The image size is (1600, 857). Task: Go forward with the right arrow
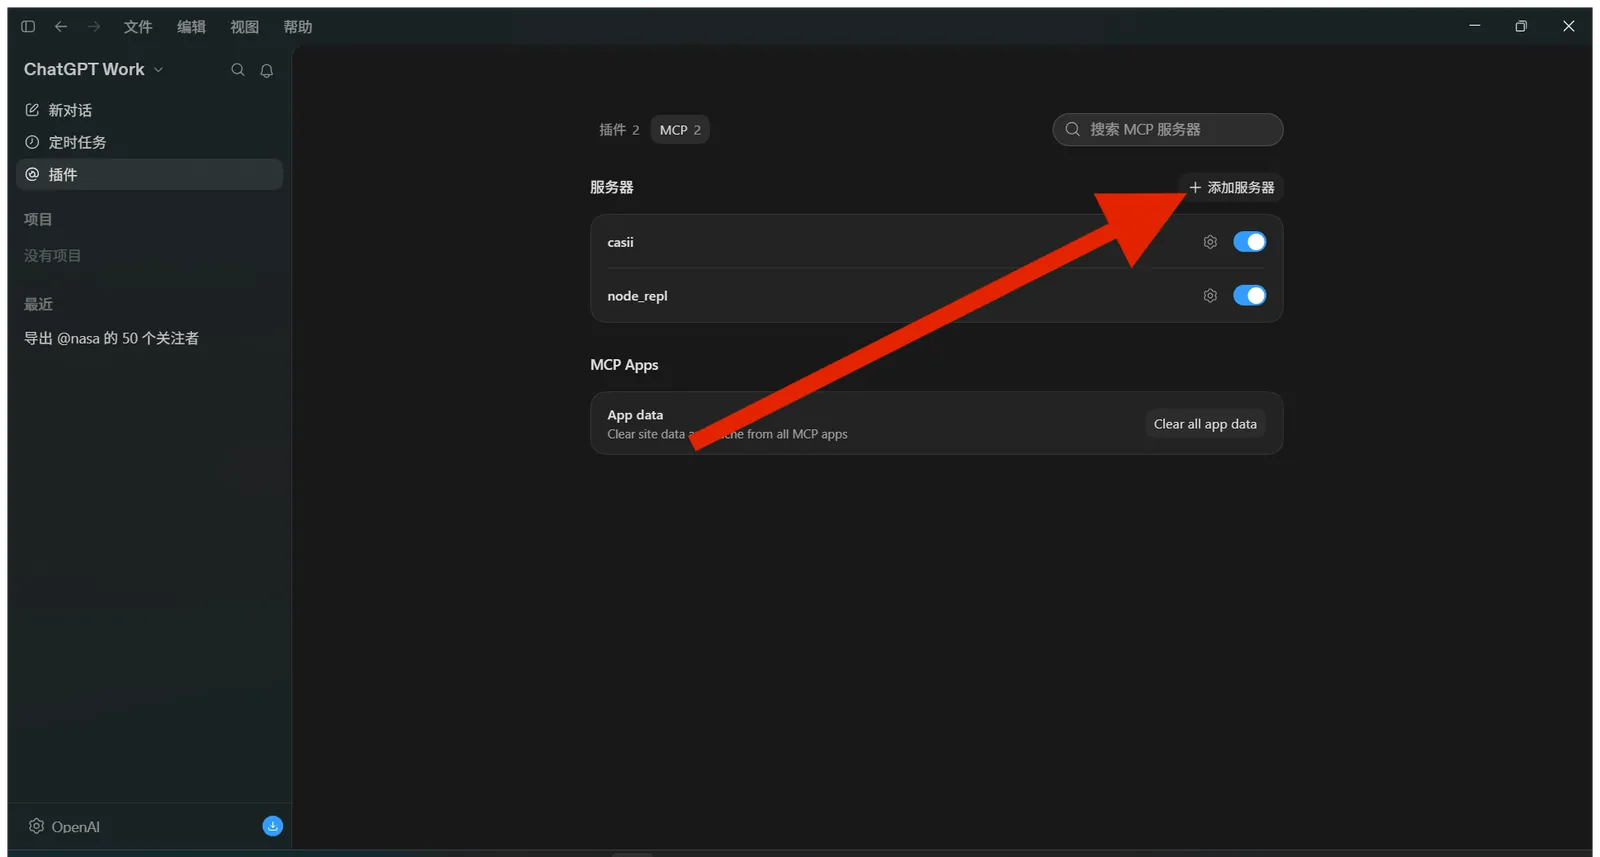pyautogui.click(x=94, y=27)
